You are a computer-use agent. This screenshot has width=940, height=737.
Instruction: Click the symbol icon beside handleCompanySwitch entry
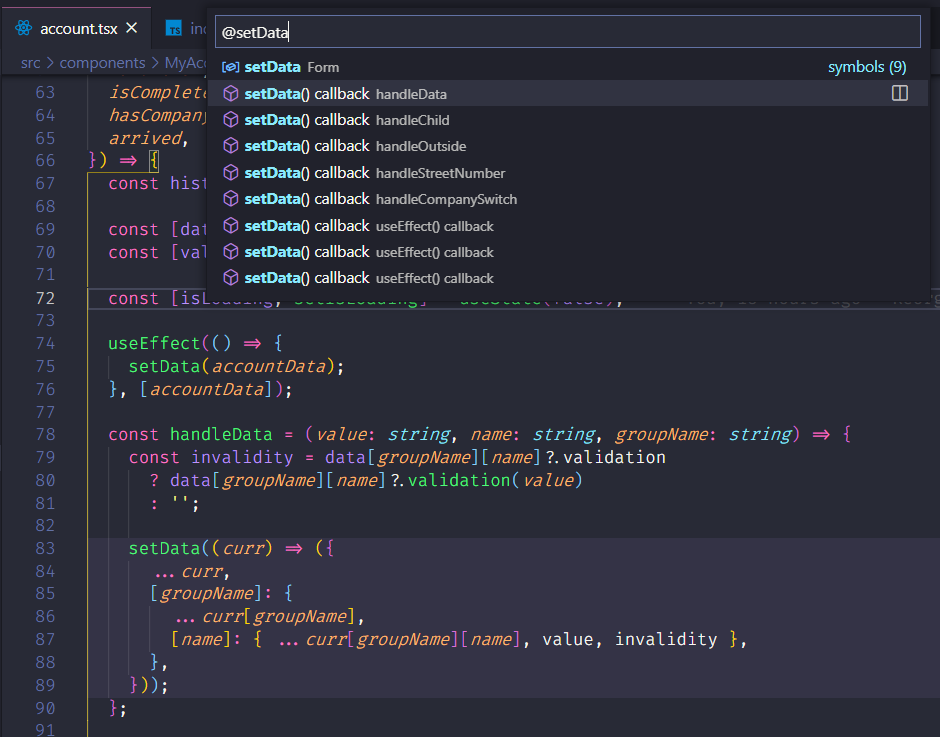coord(231,198)
